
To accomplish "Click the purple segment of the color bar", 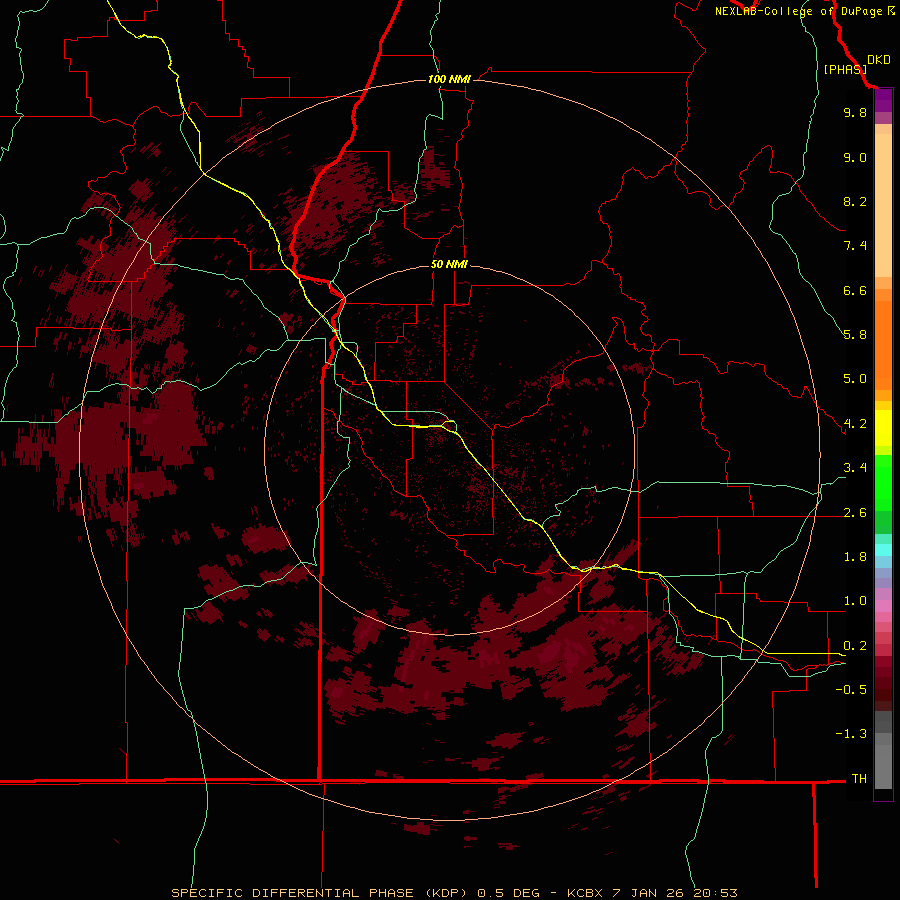I will (883, 101).
